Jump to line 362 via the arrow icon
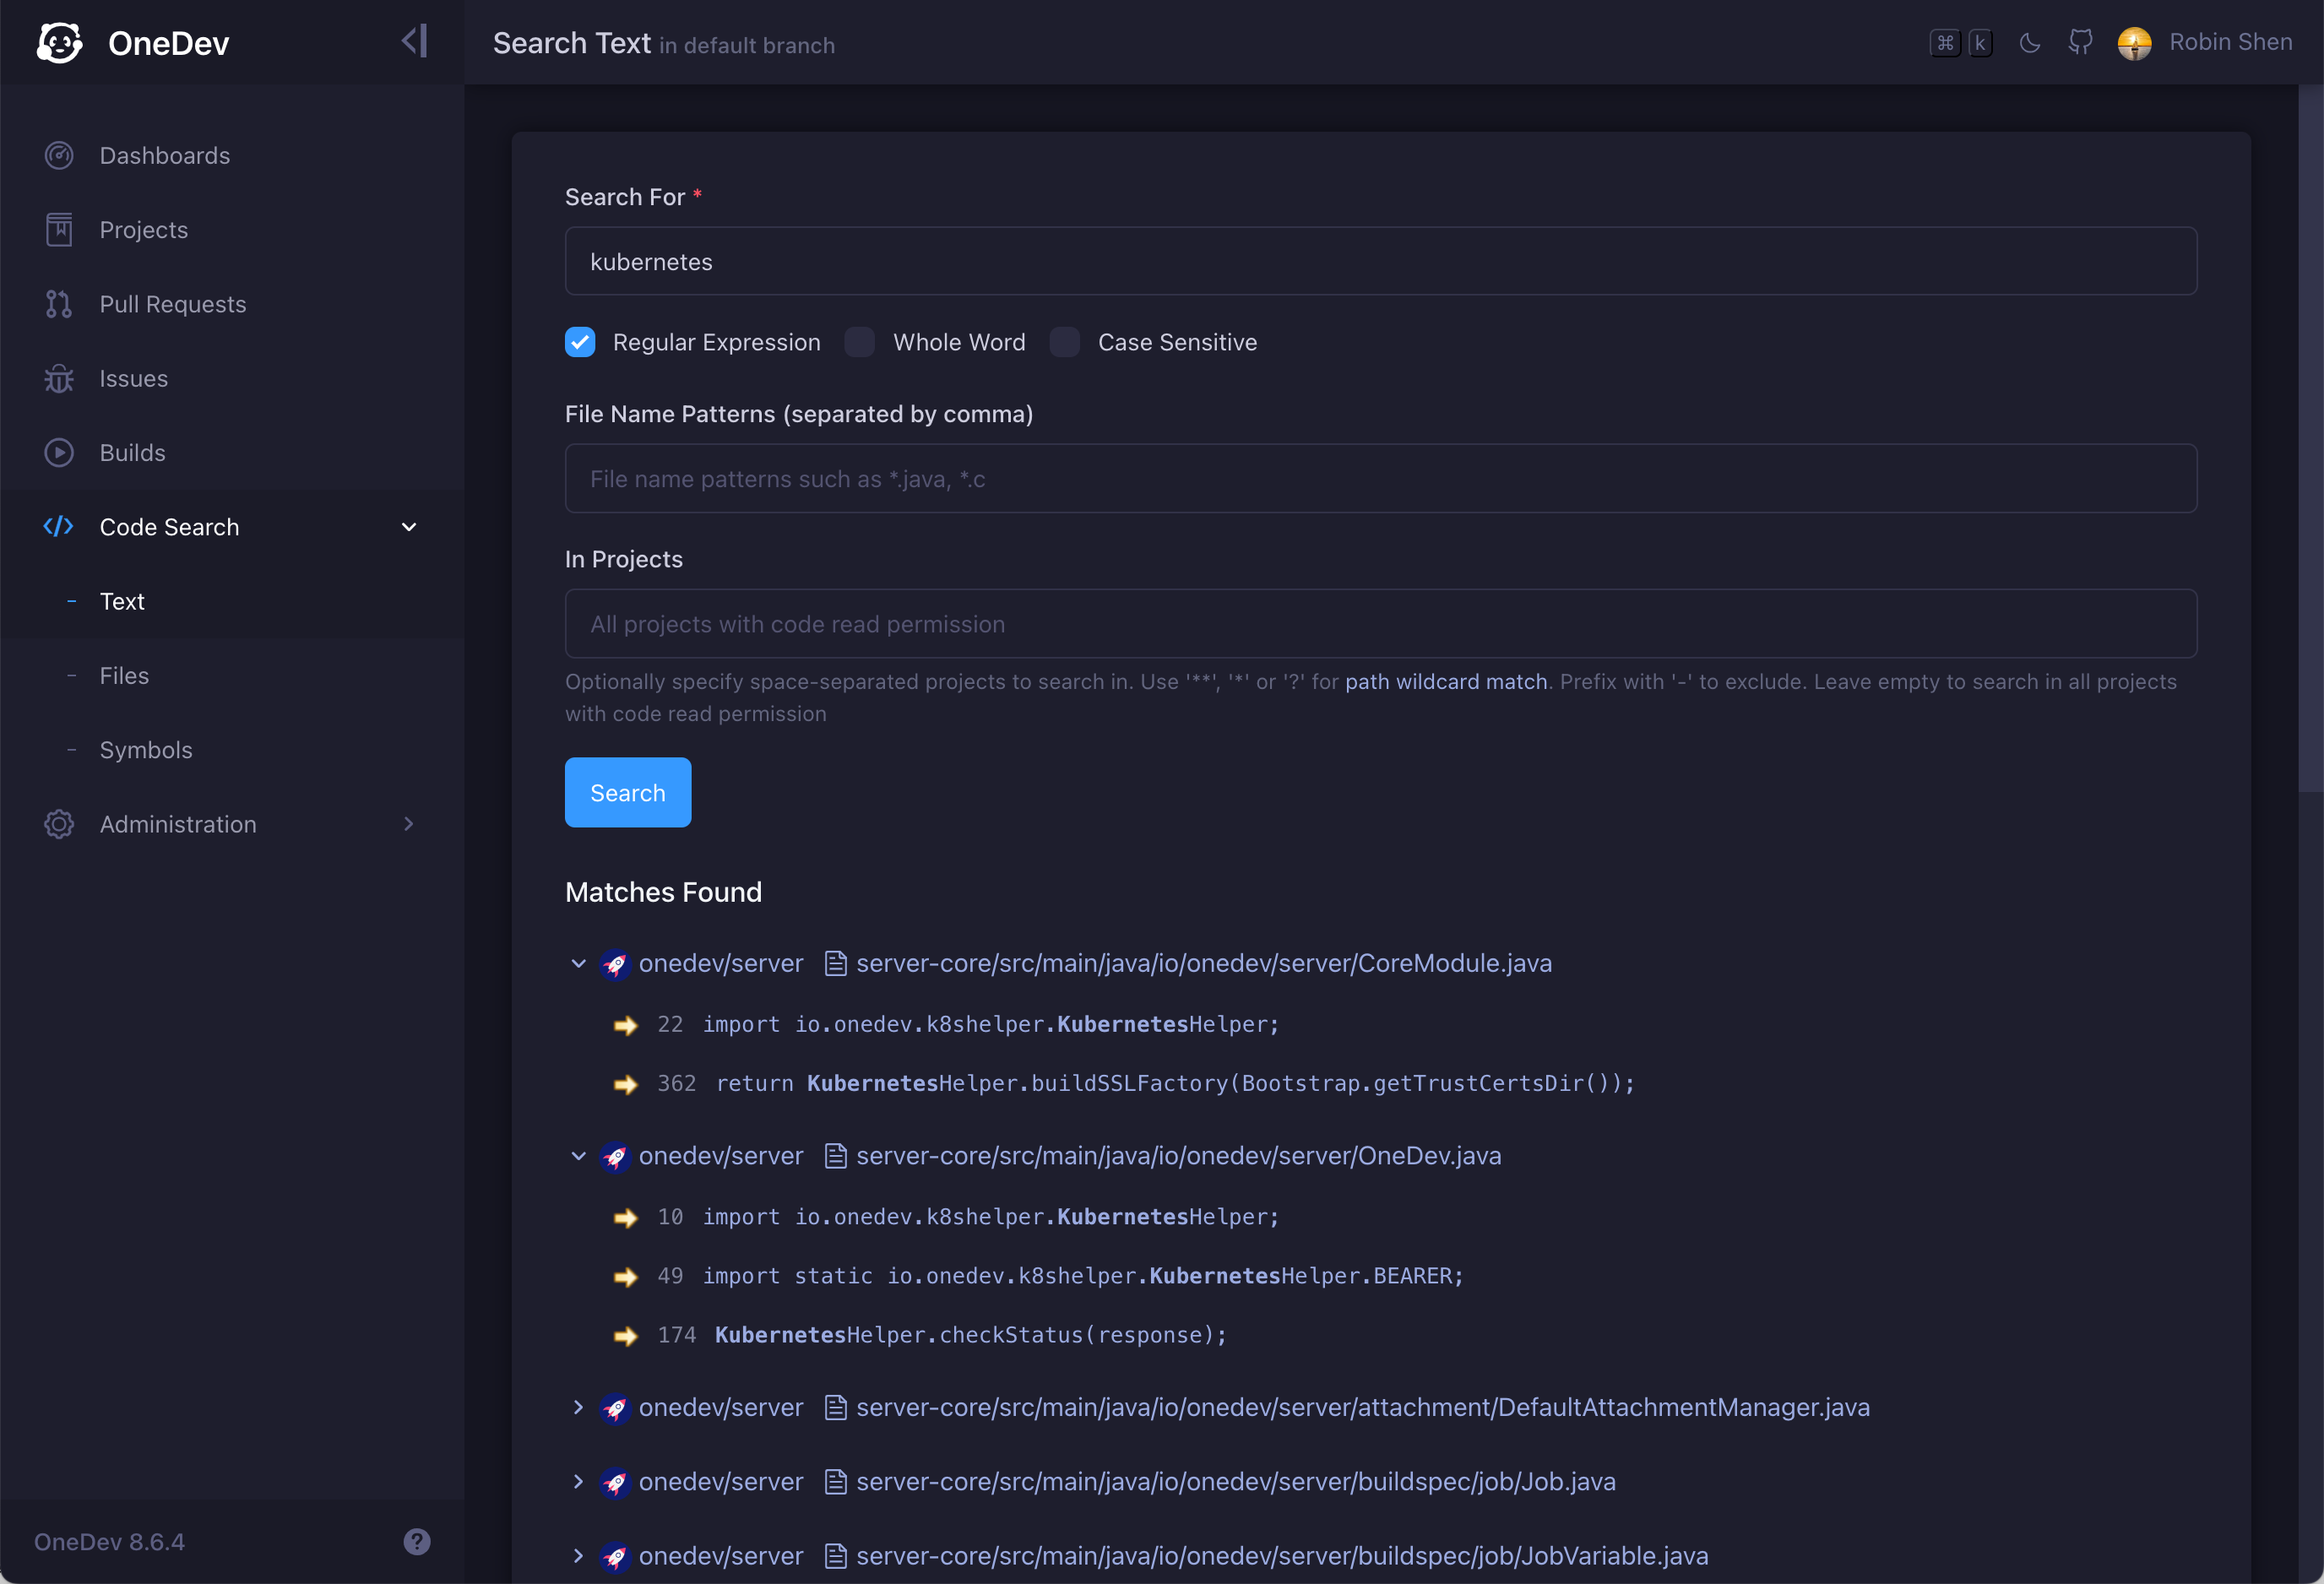Viewport: 2324px width, 1584px height. 626,1084
